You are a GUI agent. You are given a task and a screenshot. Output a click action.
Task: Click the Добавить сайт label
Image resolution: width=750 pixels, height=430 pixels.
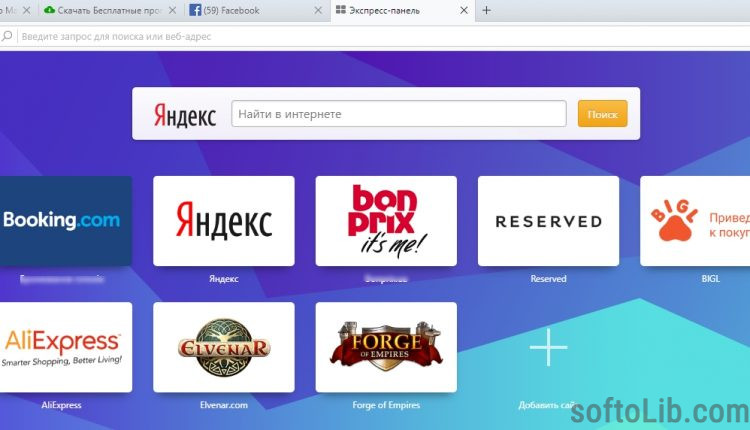tap(548, 405)
